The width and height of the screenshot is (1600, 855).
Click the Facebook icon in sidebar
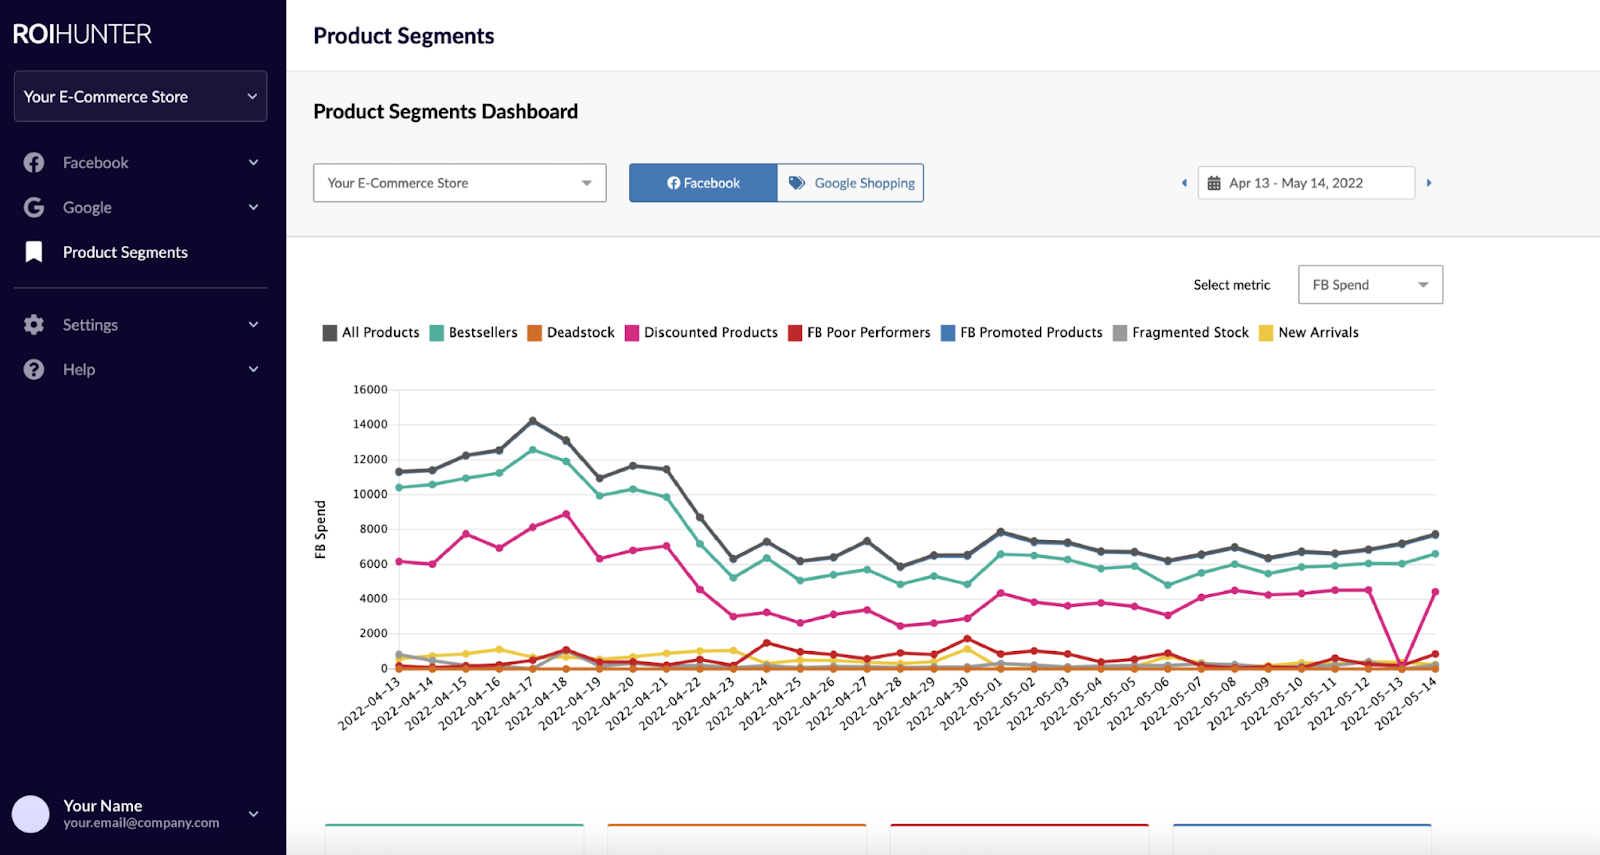(x=34, y=163)
